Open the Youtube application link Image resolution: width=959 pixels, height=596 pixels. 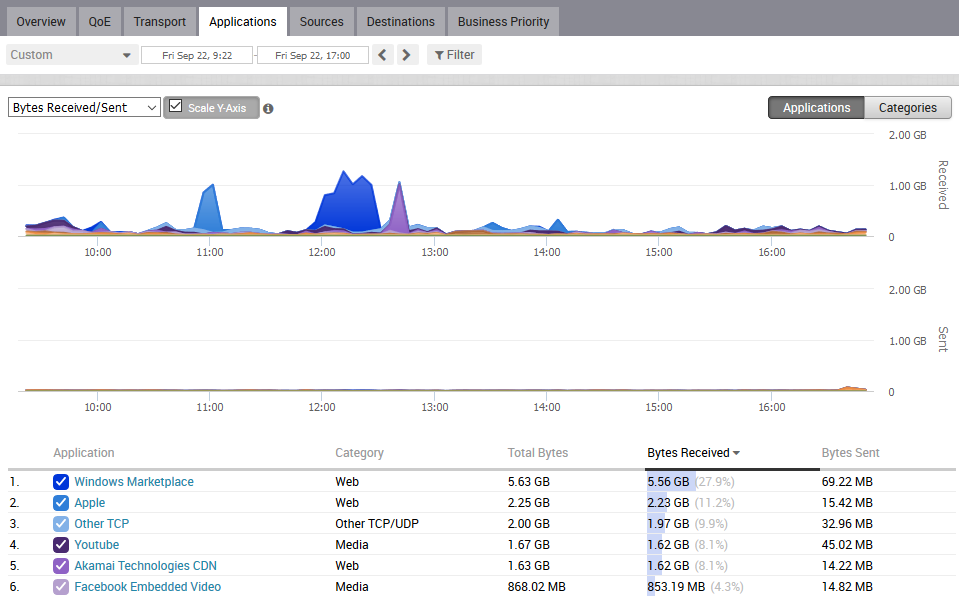click(x=97, y=545)
